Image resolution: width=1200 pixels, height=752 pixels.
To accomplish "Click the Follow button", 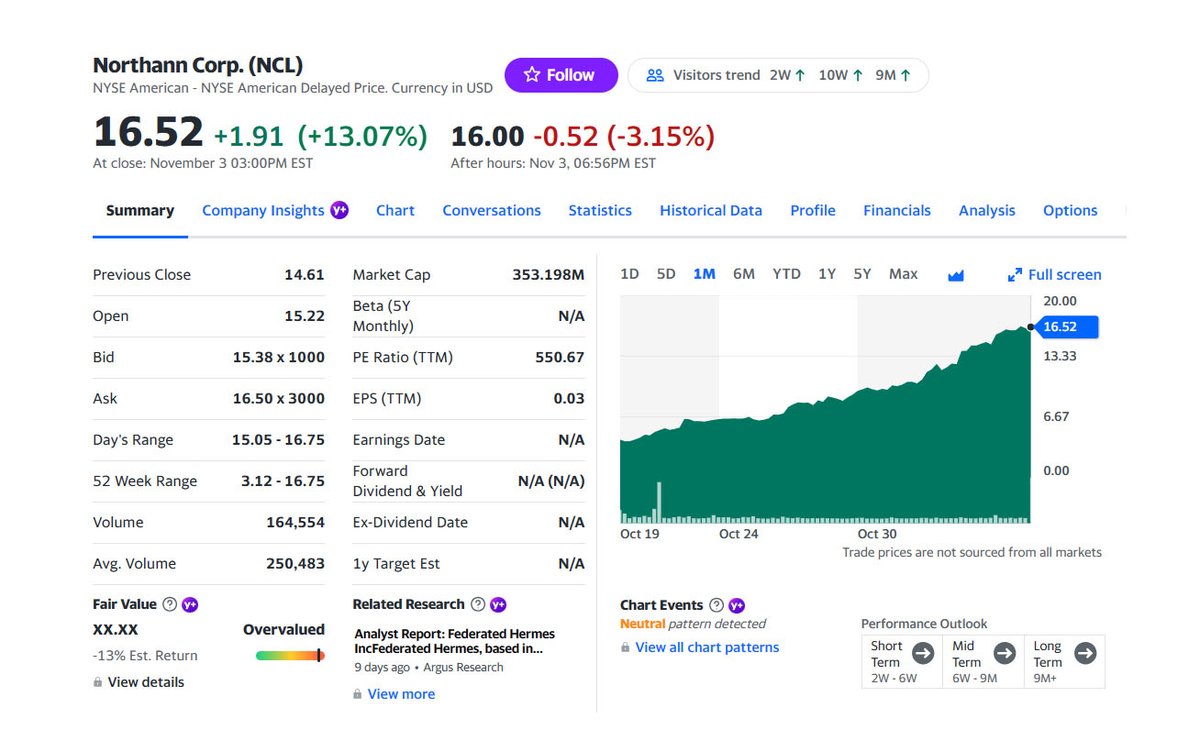I will (x=561, y=74).
